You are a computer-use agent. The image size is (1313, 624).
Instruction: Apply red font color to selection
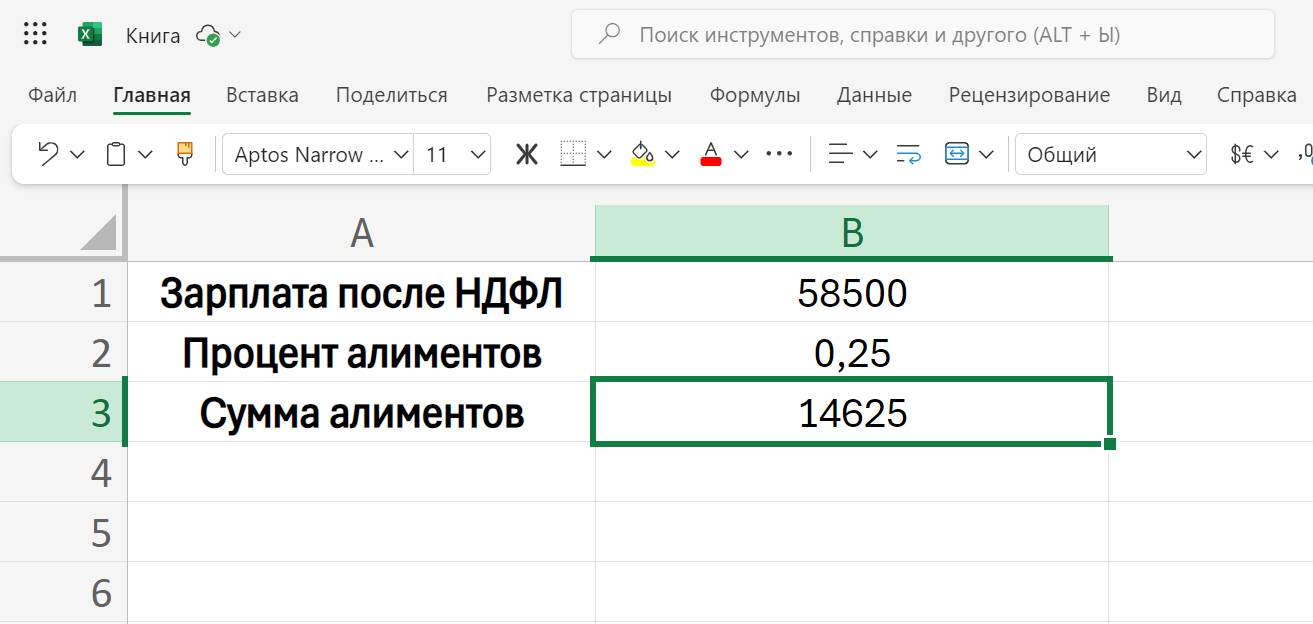click(x=712, y=153)
